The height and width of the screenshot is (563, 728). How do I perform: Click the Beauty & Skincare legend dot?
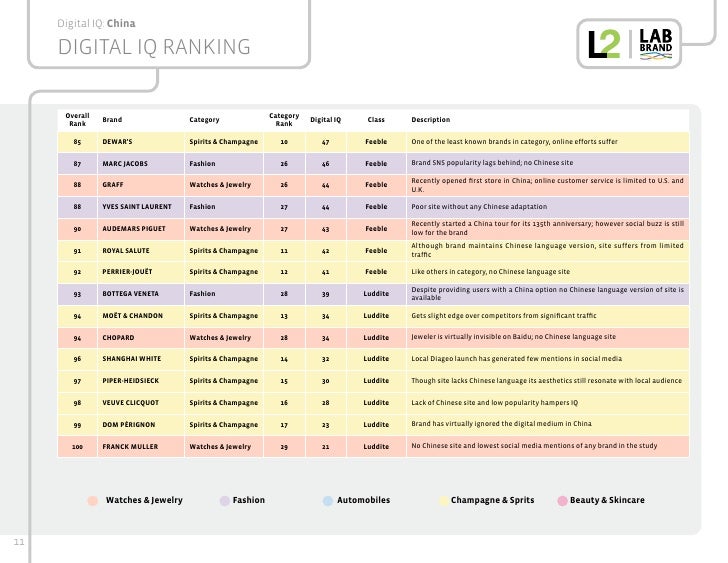(562, 500)
